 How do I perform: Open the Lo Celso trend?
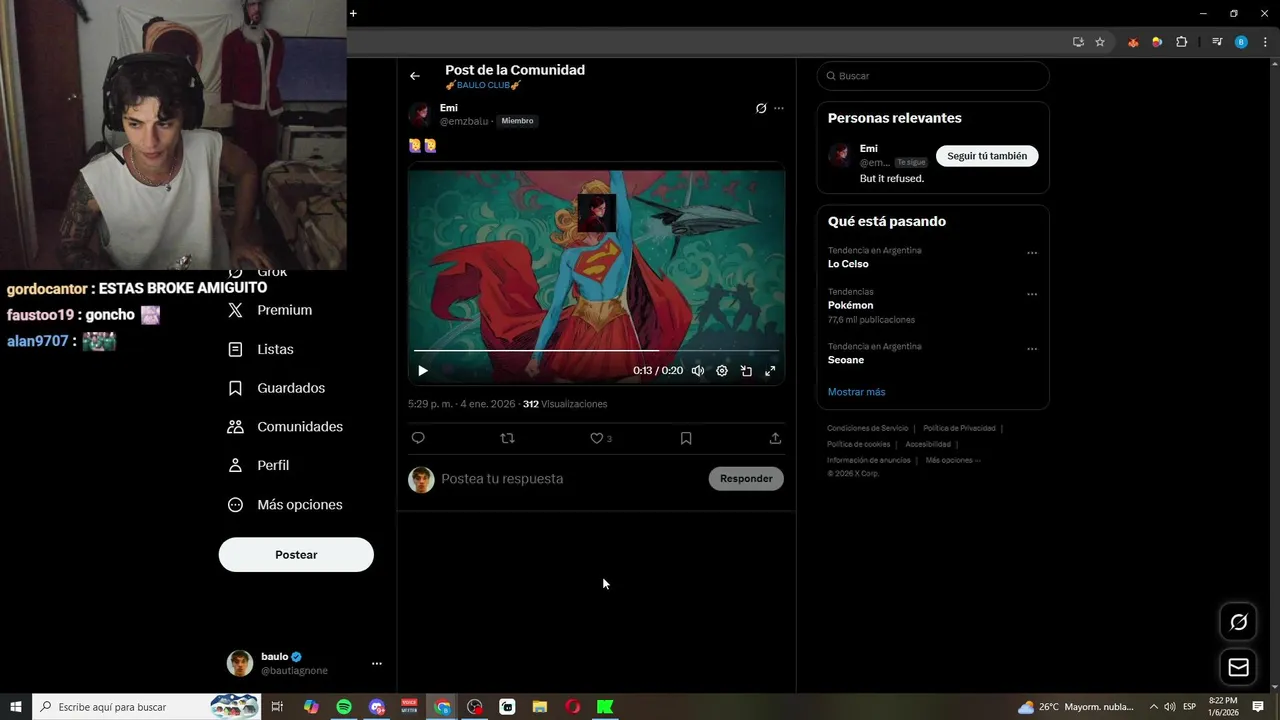pyautogui.click(x=848, y=264)
